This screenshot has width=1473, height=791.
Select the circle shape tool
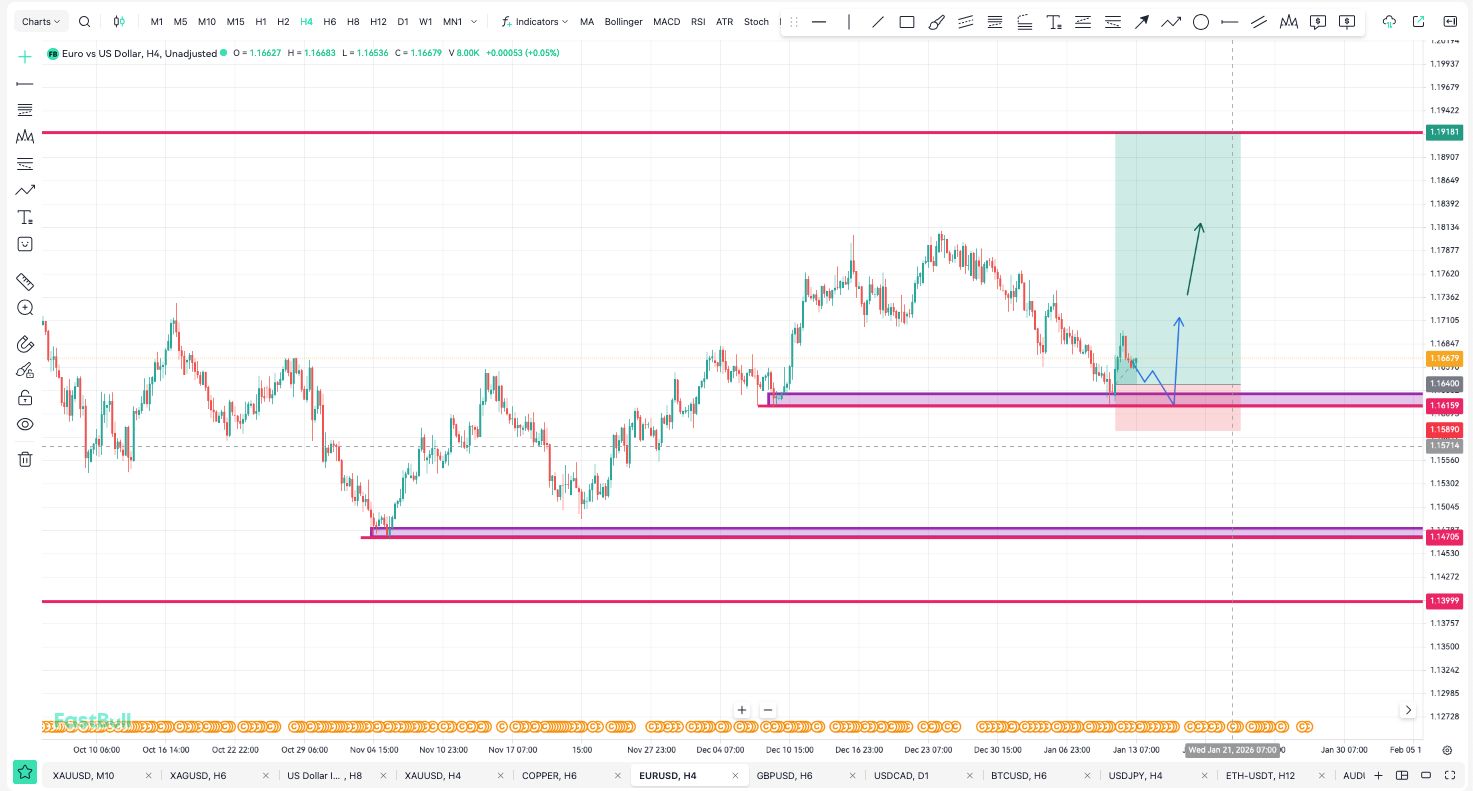1200,22
